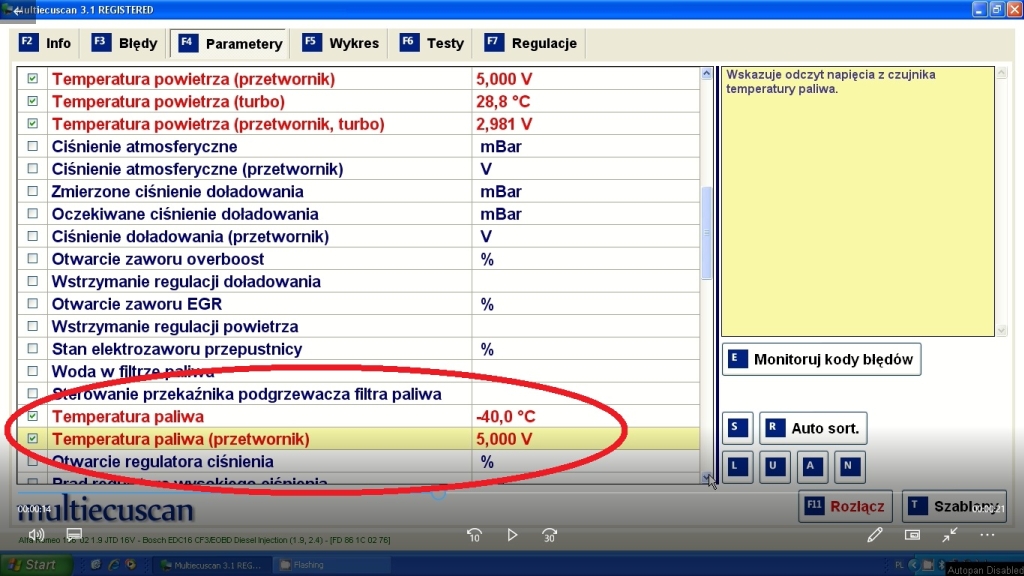Uncheck Temperatura powietrza (przetwornik) parameter

click(x=33, y=79)
